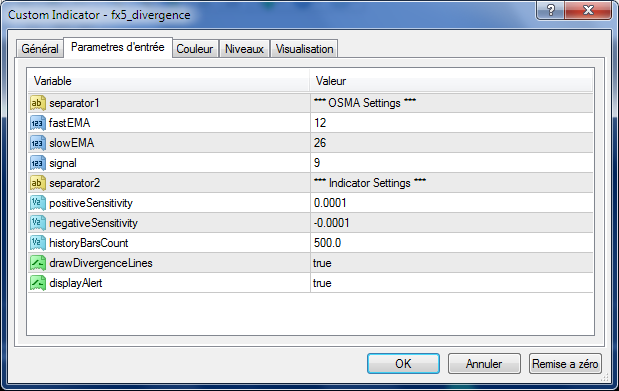Select the negativeSensitivity variable name
The width and height of the screenshot is (619, 391).
coord(93,223)
